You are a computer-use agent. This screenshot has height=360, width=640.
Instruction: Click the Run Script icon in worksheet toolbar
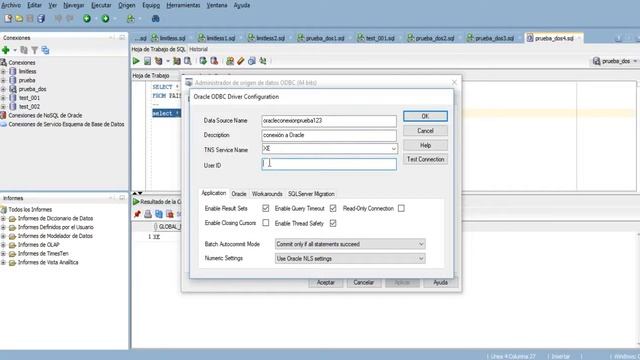tap(147, 61)
